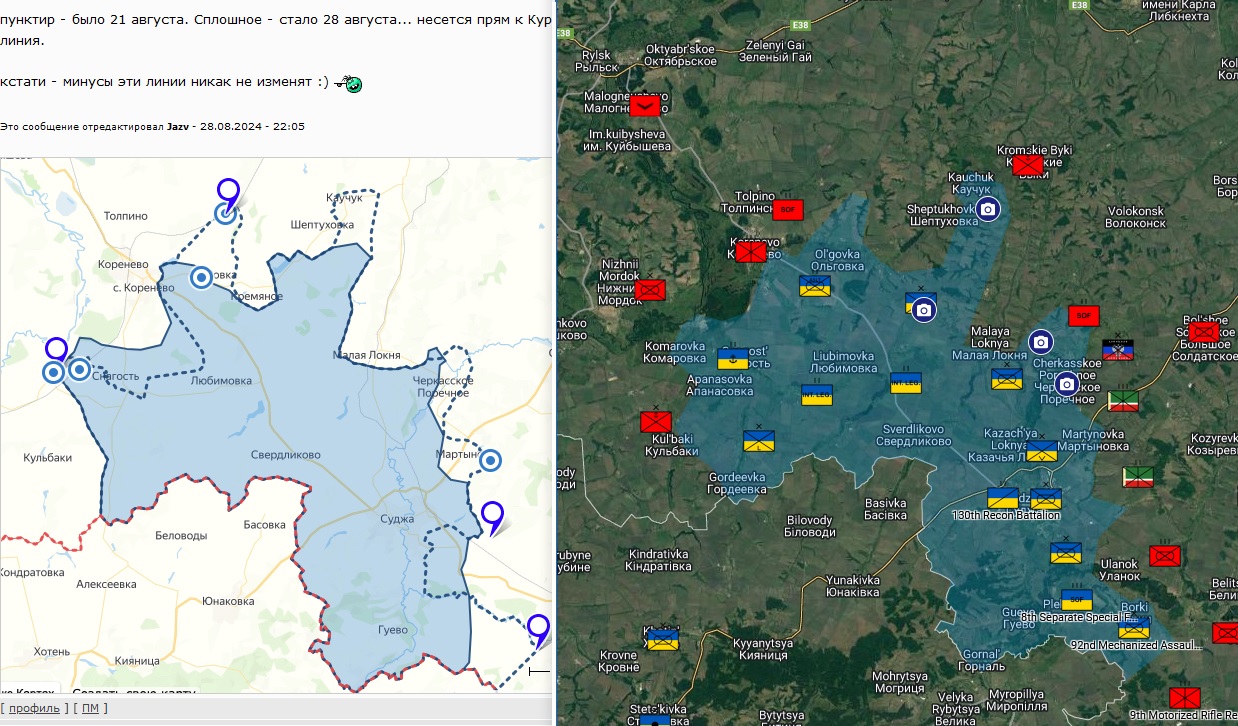Select the anchor flag marker at Snagost'
Image resolution: width=1238 pixels, height=726 pixels.
click(x=733, y=358)
